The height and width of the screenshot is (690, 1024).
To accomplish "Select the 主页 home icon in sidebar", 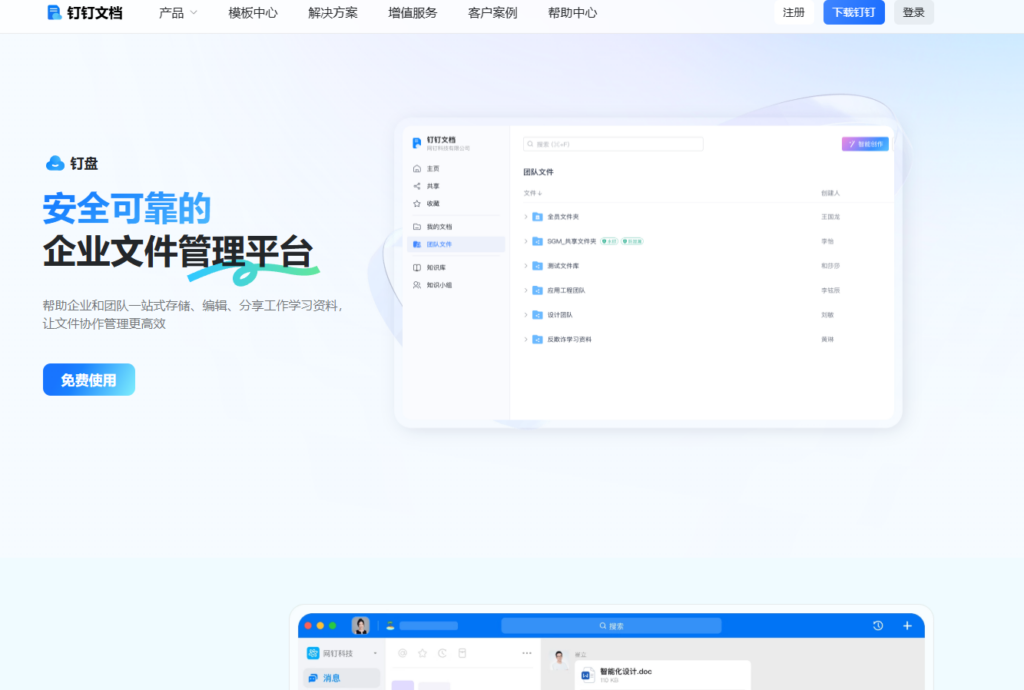I will tap(417, 167).
